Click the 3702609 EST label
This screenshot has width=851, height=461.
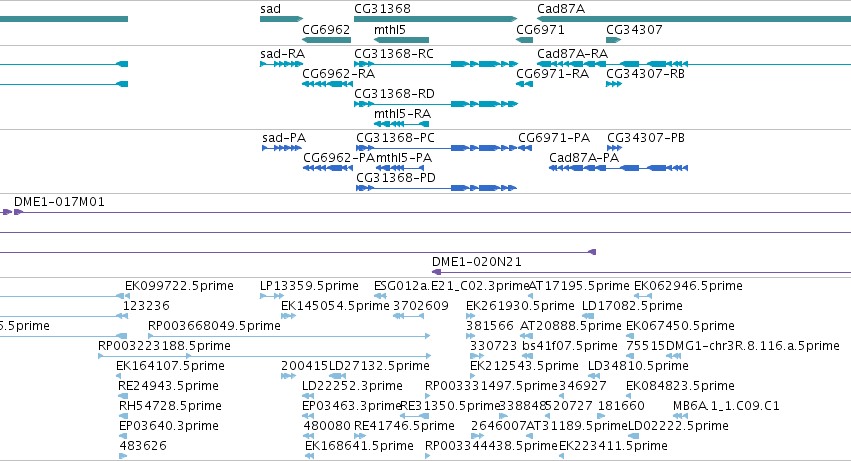(421, 306)
